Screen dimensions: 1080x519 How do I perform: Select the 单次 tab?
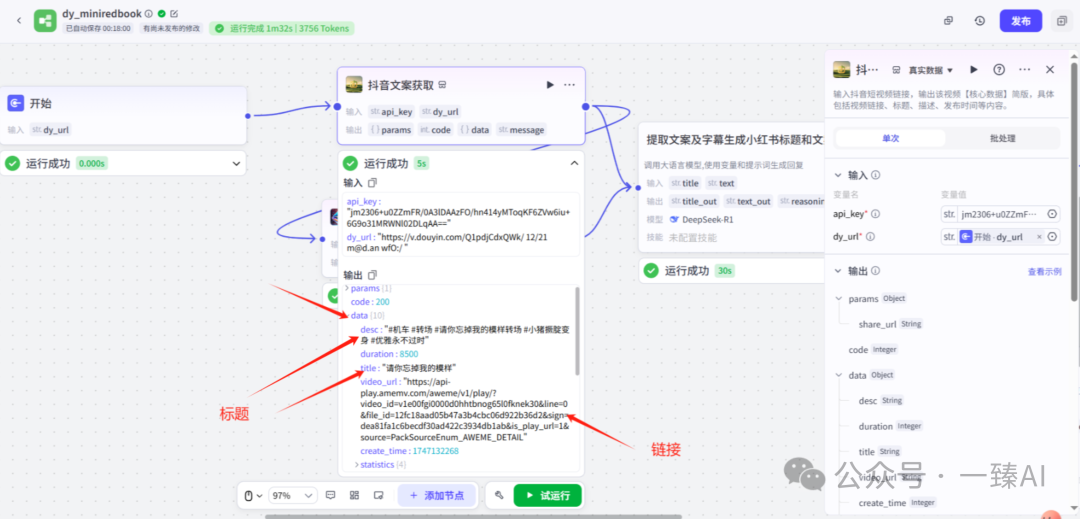[891, 138]
